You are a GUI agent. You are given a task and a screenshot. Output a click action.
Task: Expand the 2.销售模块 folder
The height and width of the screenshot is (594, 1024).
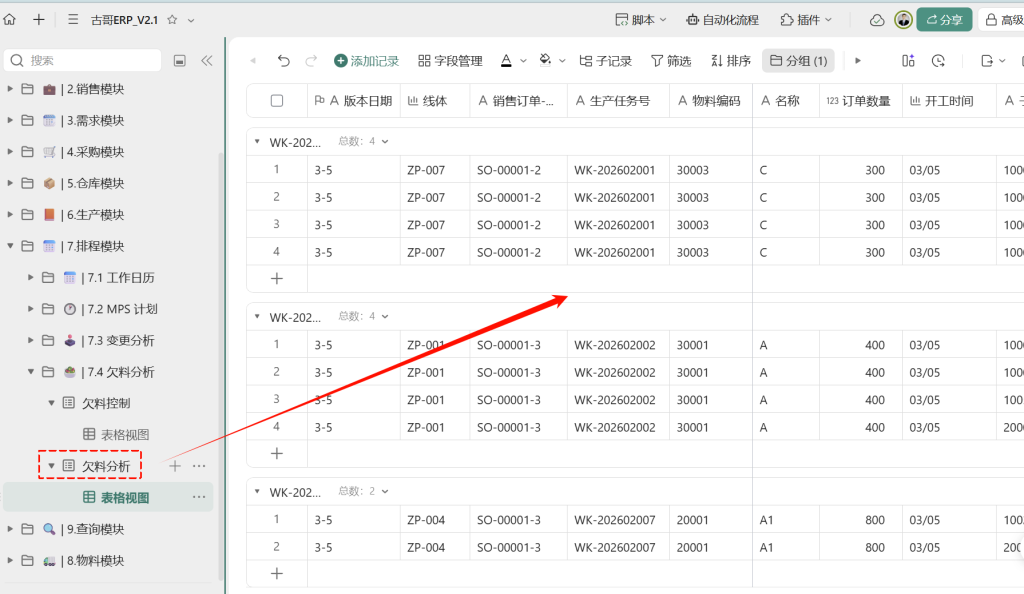pyautogui.click(x=10, y=89)
